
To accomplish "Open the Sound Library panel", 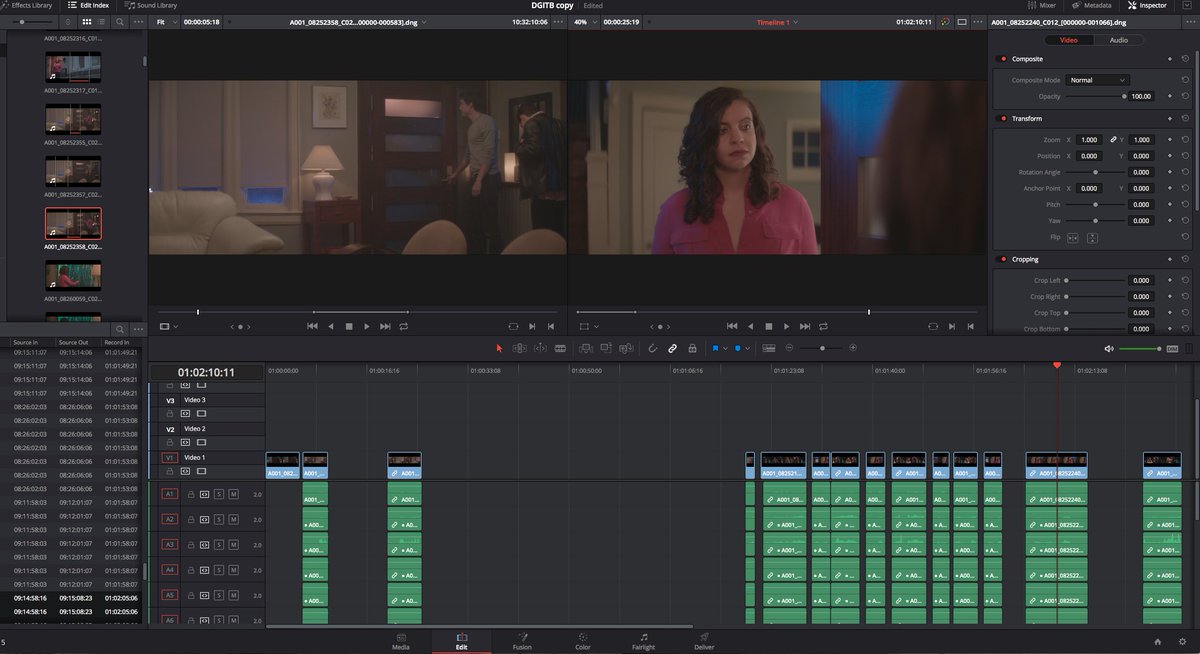I will tap(151, 5).
